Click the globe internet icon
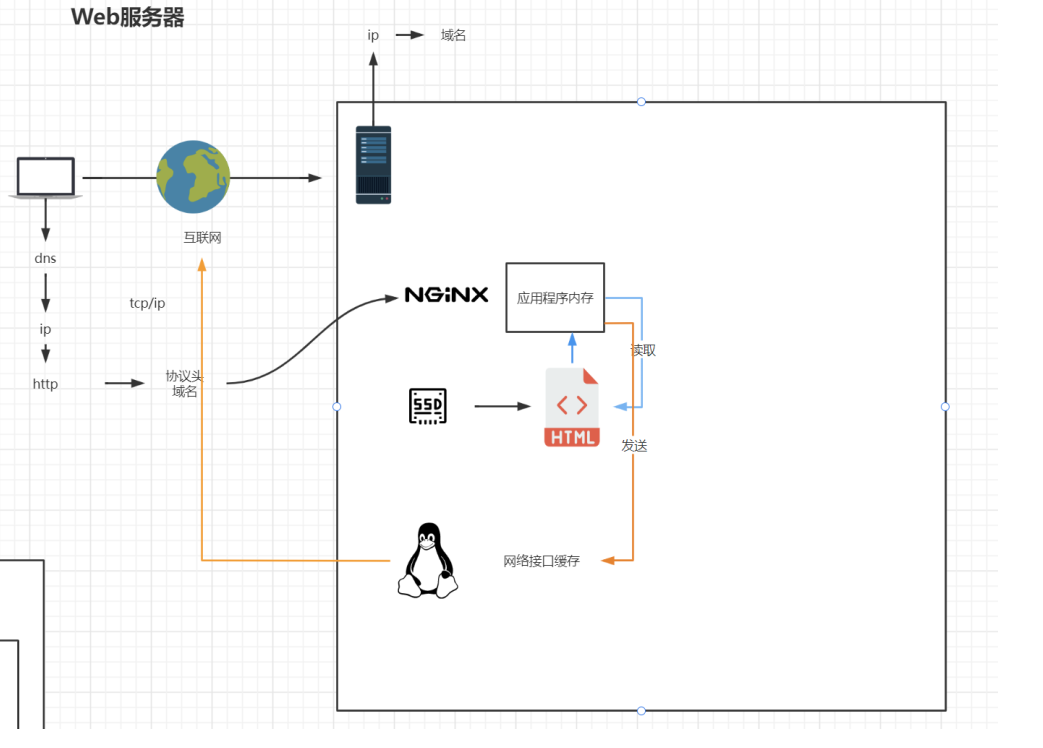Screen dimensions: 1043x748 [193, 177]
